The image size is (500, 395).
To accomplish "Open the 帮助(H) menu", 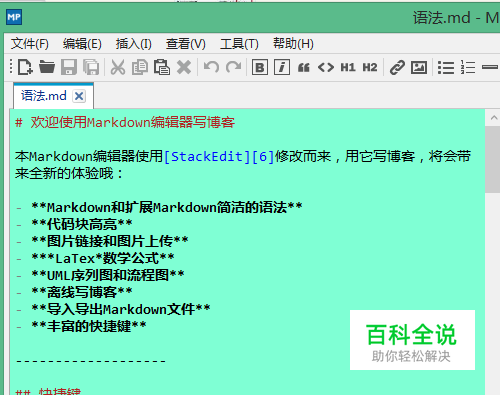I will pos(293,44).
